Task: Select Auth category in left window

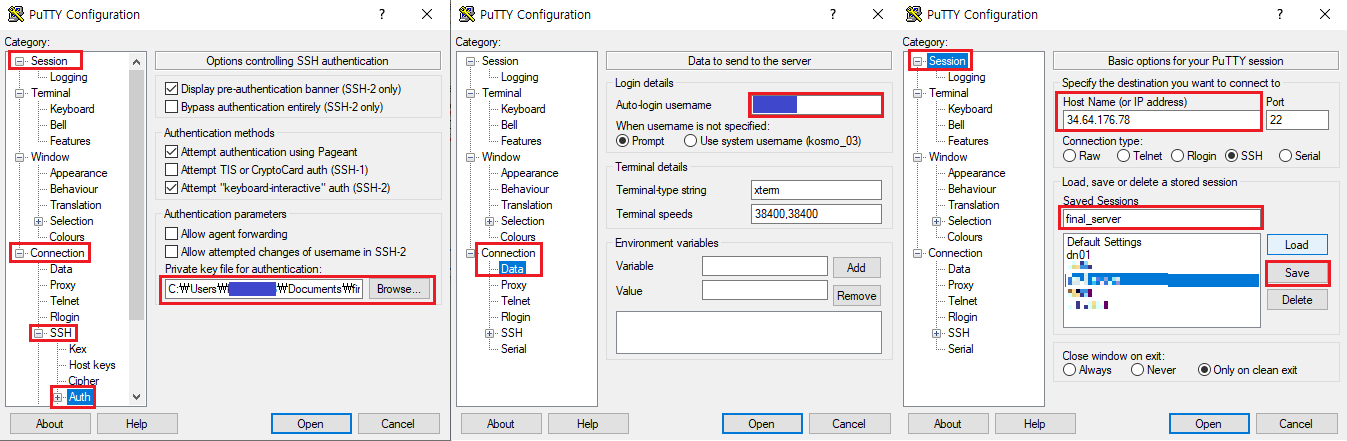Action: click(80, 397)
